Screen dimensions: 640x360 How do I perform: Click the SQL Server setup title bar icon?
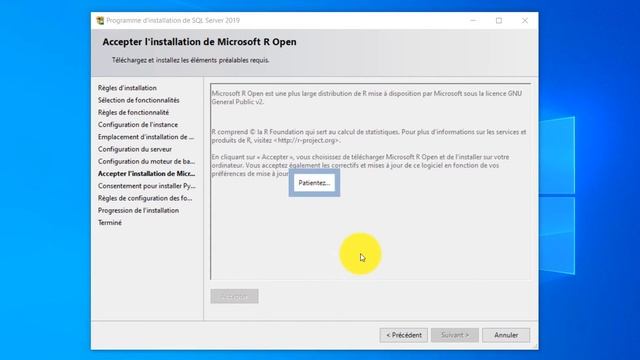[x=100, y=20]
